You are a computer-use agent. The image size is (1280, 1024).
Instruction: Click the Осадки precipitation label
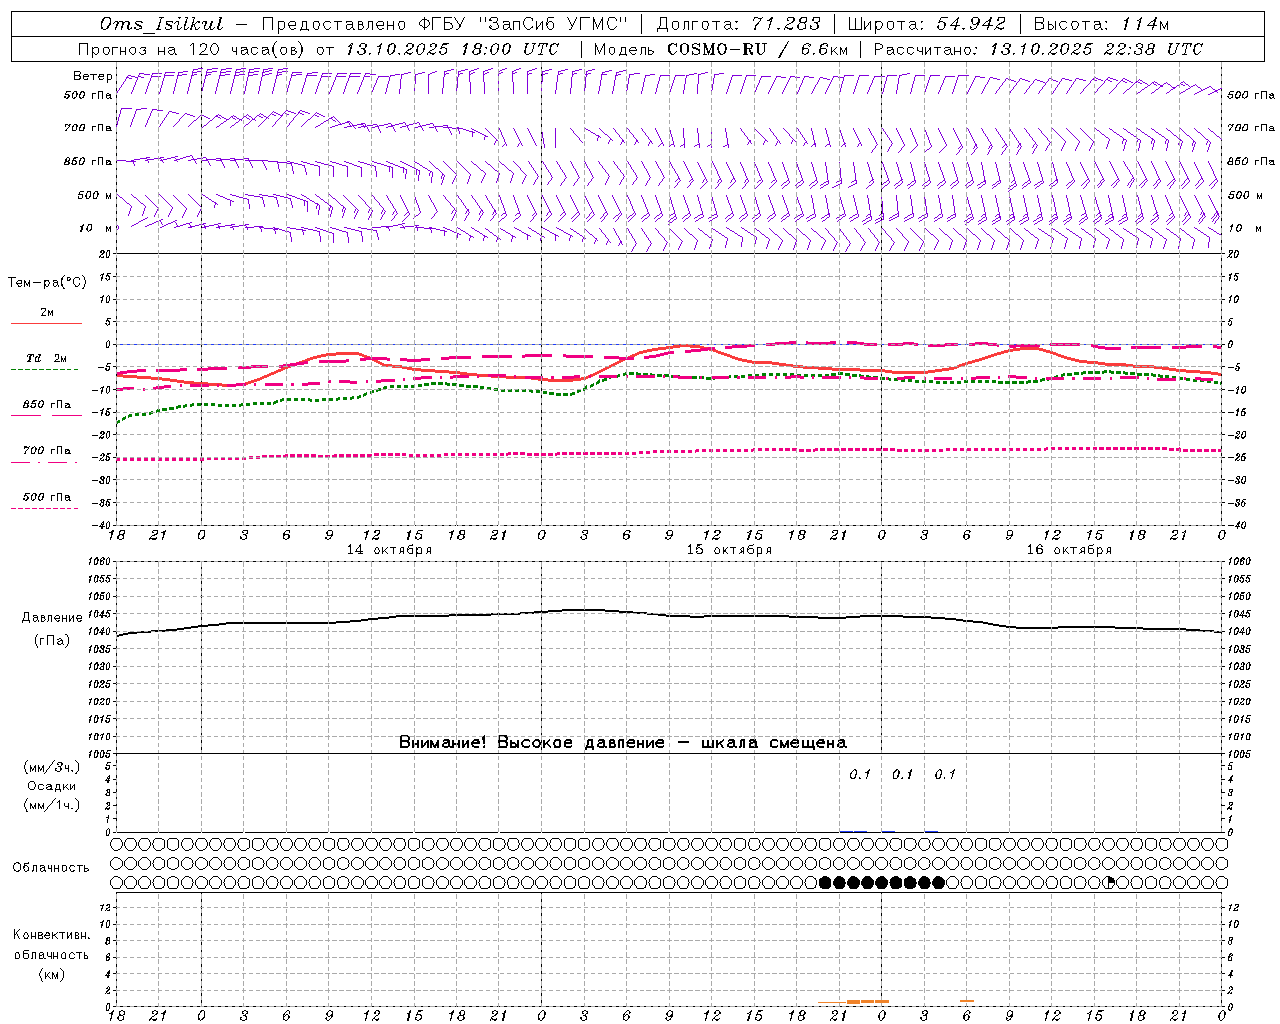pyautogui.click(x=52, y=786)
